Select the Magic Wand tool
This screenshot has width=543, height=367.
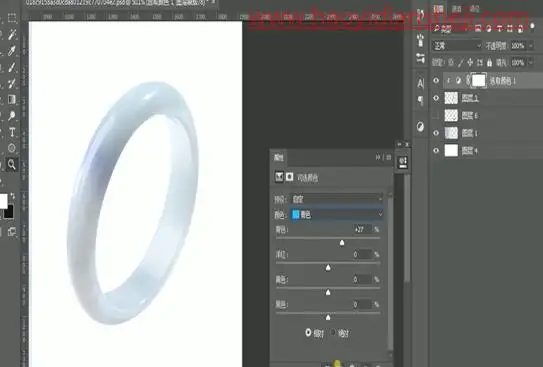point(12,34)
